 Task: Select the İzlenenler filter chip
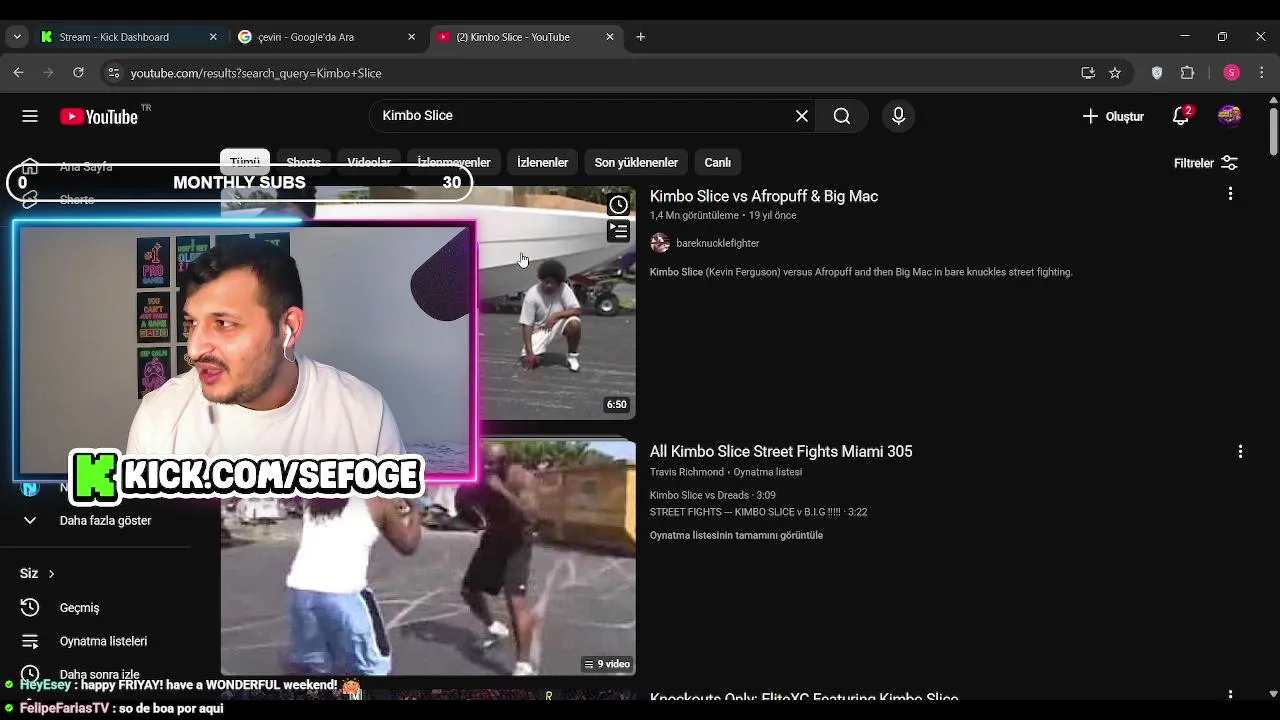click(542, 163)
